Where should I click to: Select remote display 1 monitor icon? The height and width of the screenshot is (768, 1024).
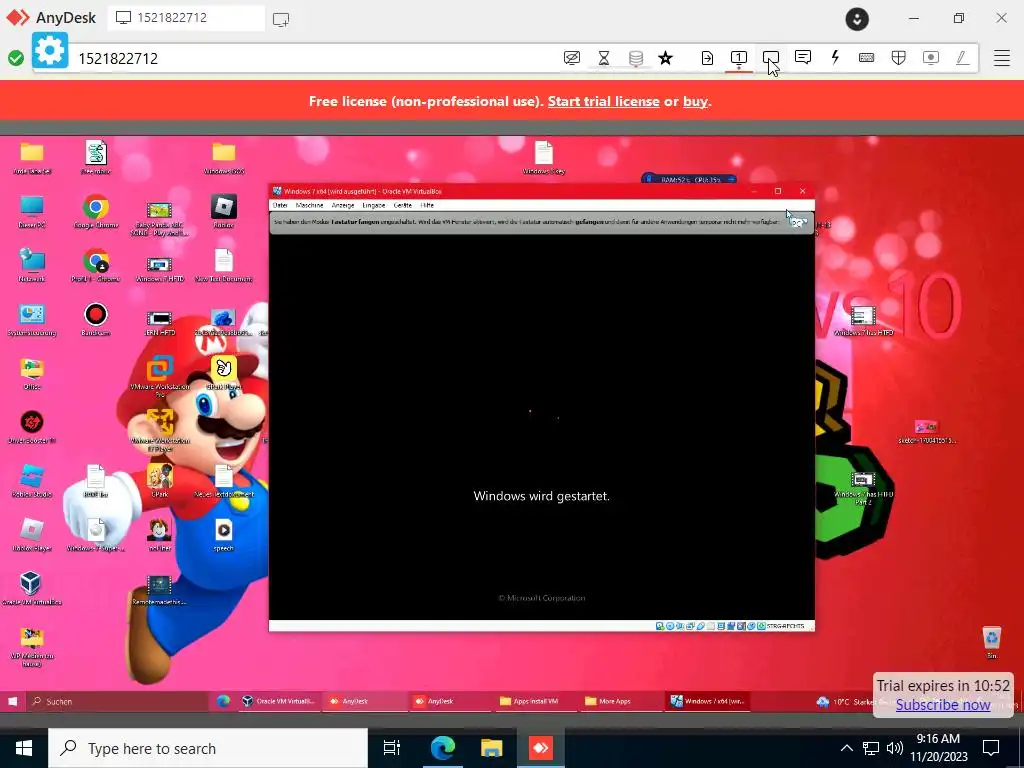739,58
